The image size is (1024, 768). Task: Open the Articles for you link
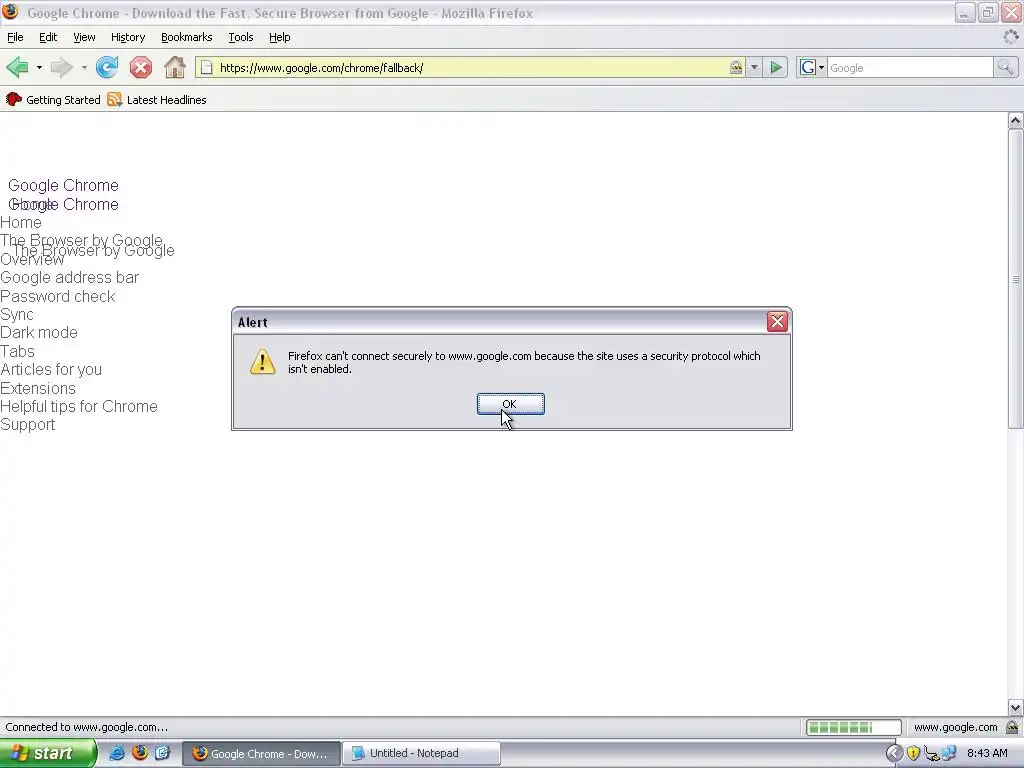51,370
